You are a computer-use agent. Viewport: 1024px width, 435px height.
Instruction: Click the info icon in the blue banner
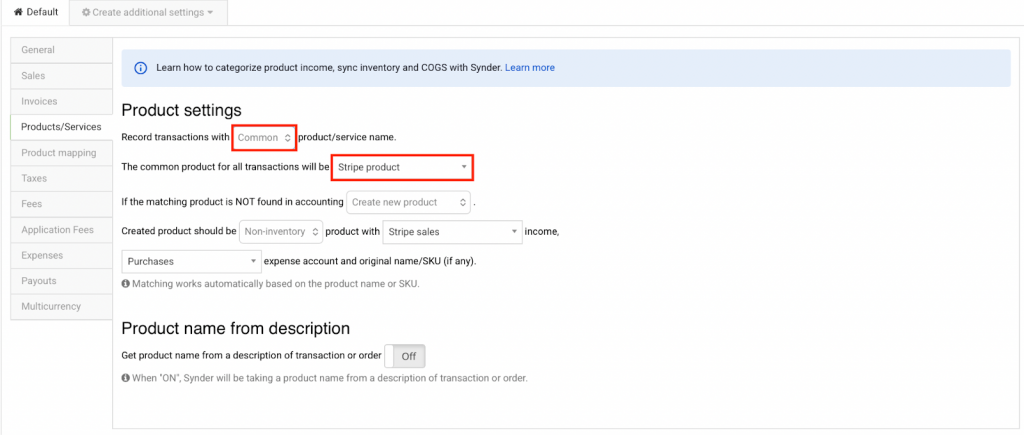141,68
